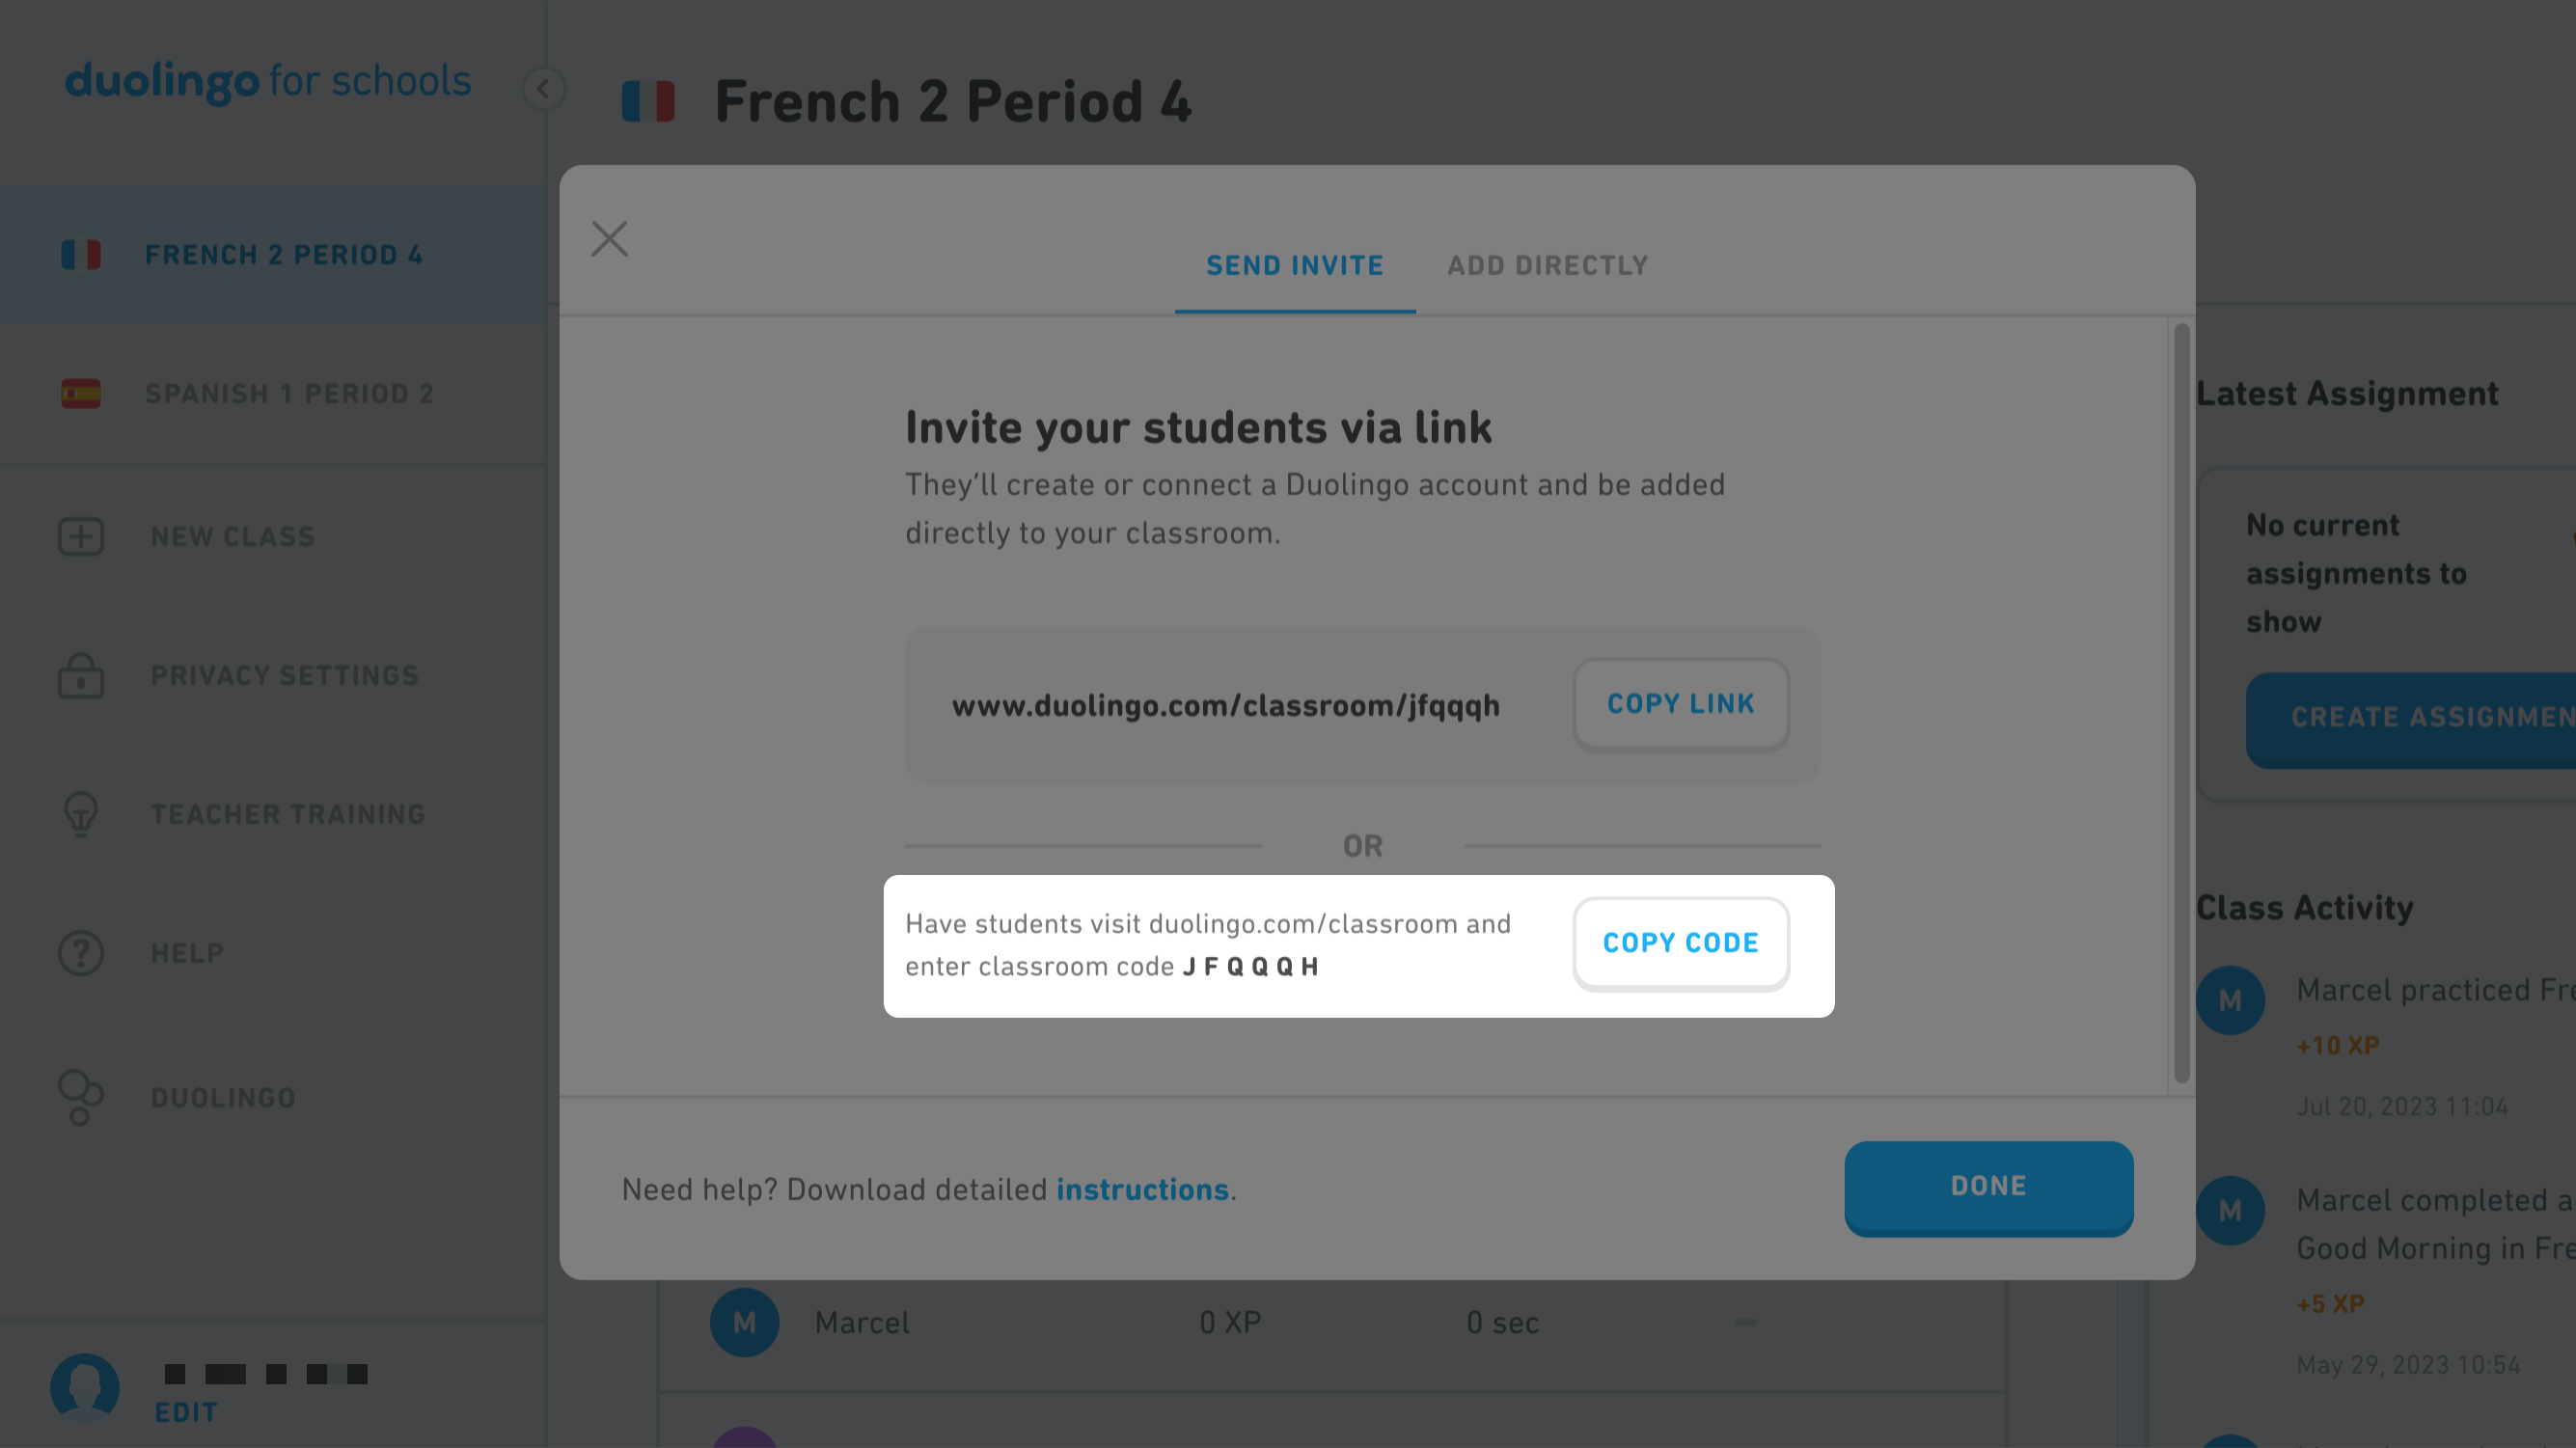Click the classroom link input field
Image resolution: width=2576 pixels, height=1448 pixels.
(1226, 703)
